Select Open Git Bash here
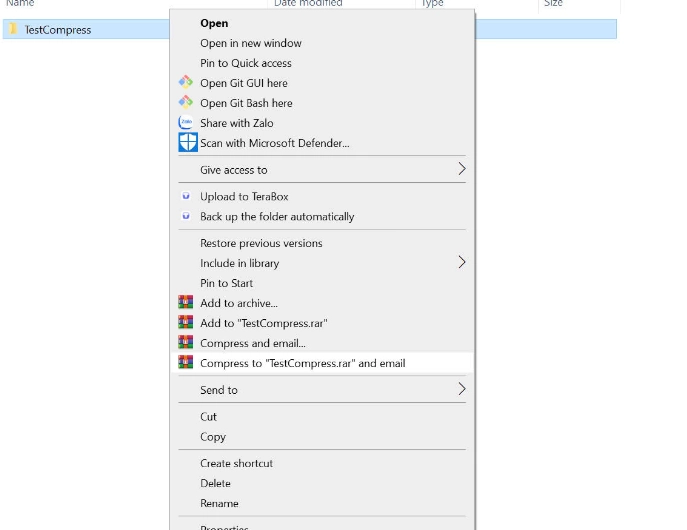687x530 pixels. coord(322,103)
